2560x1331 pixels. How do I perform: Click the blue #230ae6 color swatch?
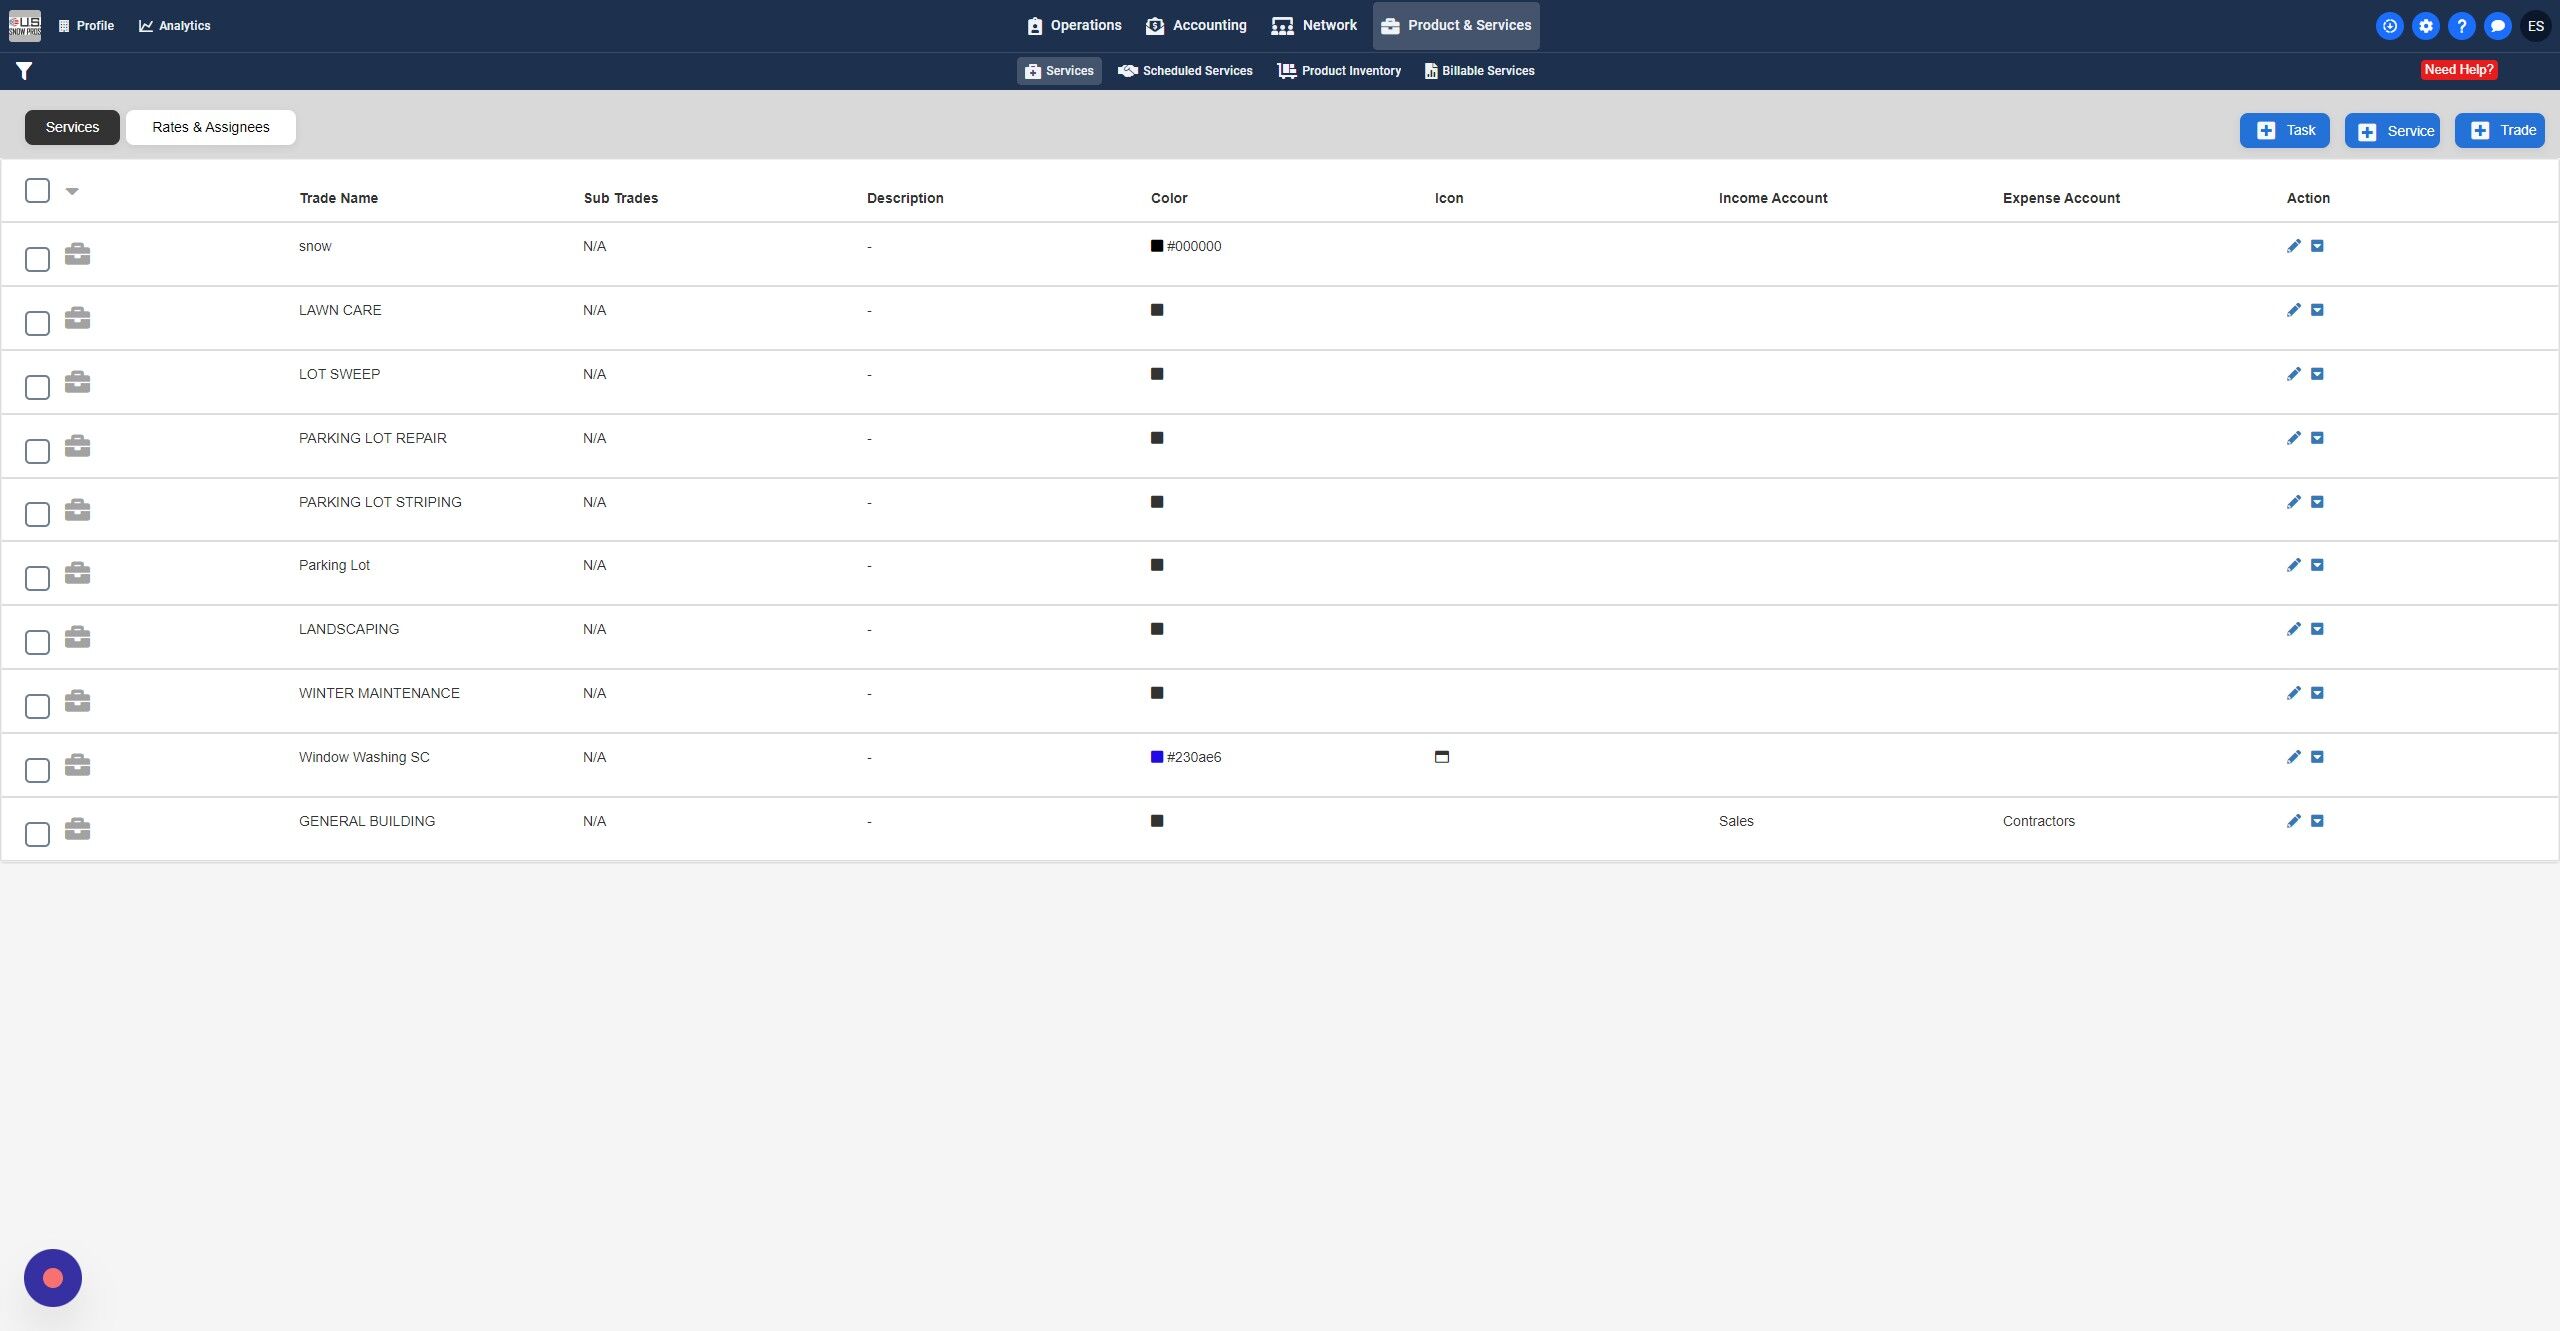pos(1157,757)
